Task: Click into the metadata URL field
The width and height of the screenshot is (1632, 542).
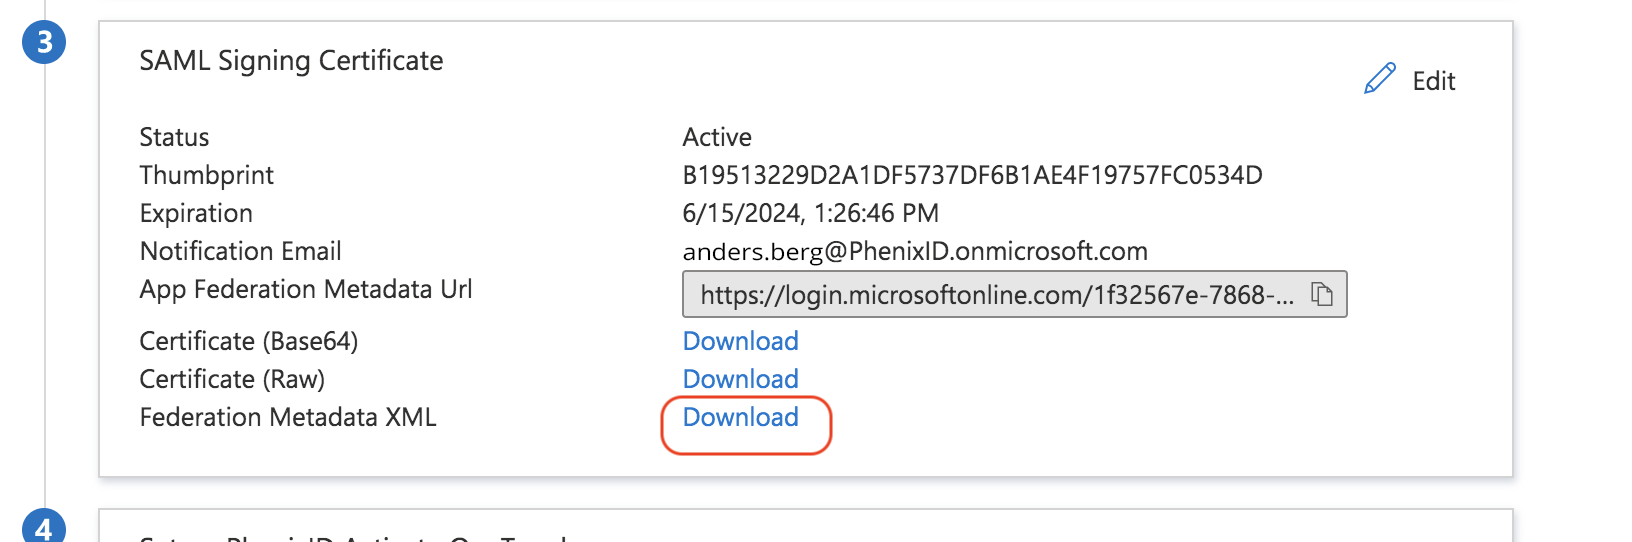Action: (995, 295)
